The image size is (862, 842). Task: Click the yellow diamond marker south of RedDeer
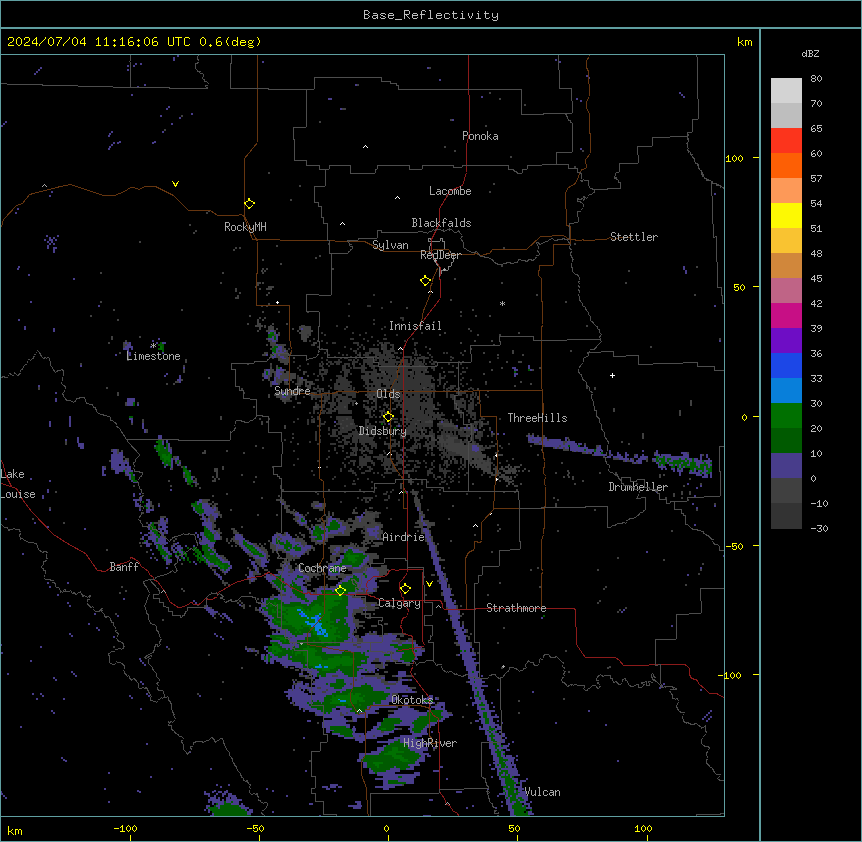point(426,281)
